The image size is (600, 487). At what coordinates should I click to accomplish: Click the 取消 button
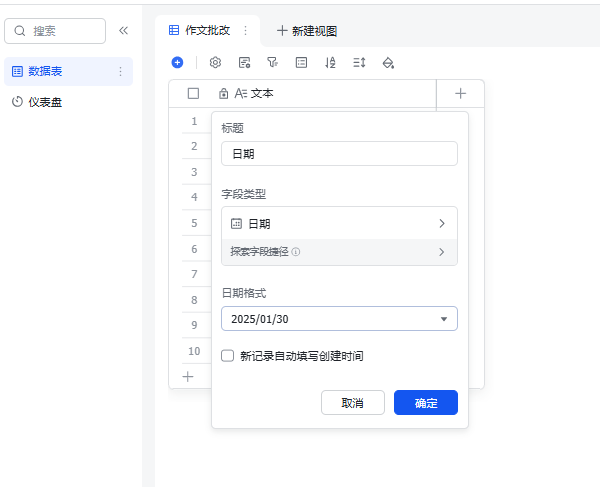click(x=353, y=402)
